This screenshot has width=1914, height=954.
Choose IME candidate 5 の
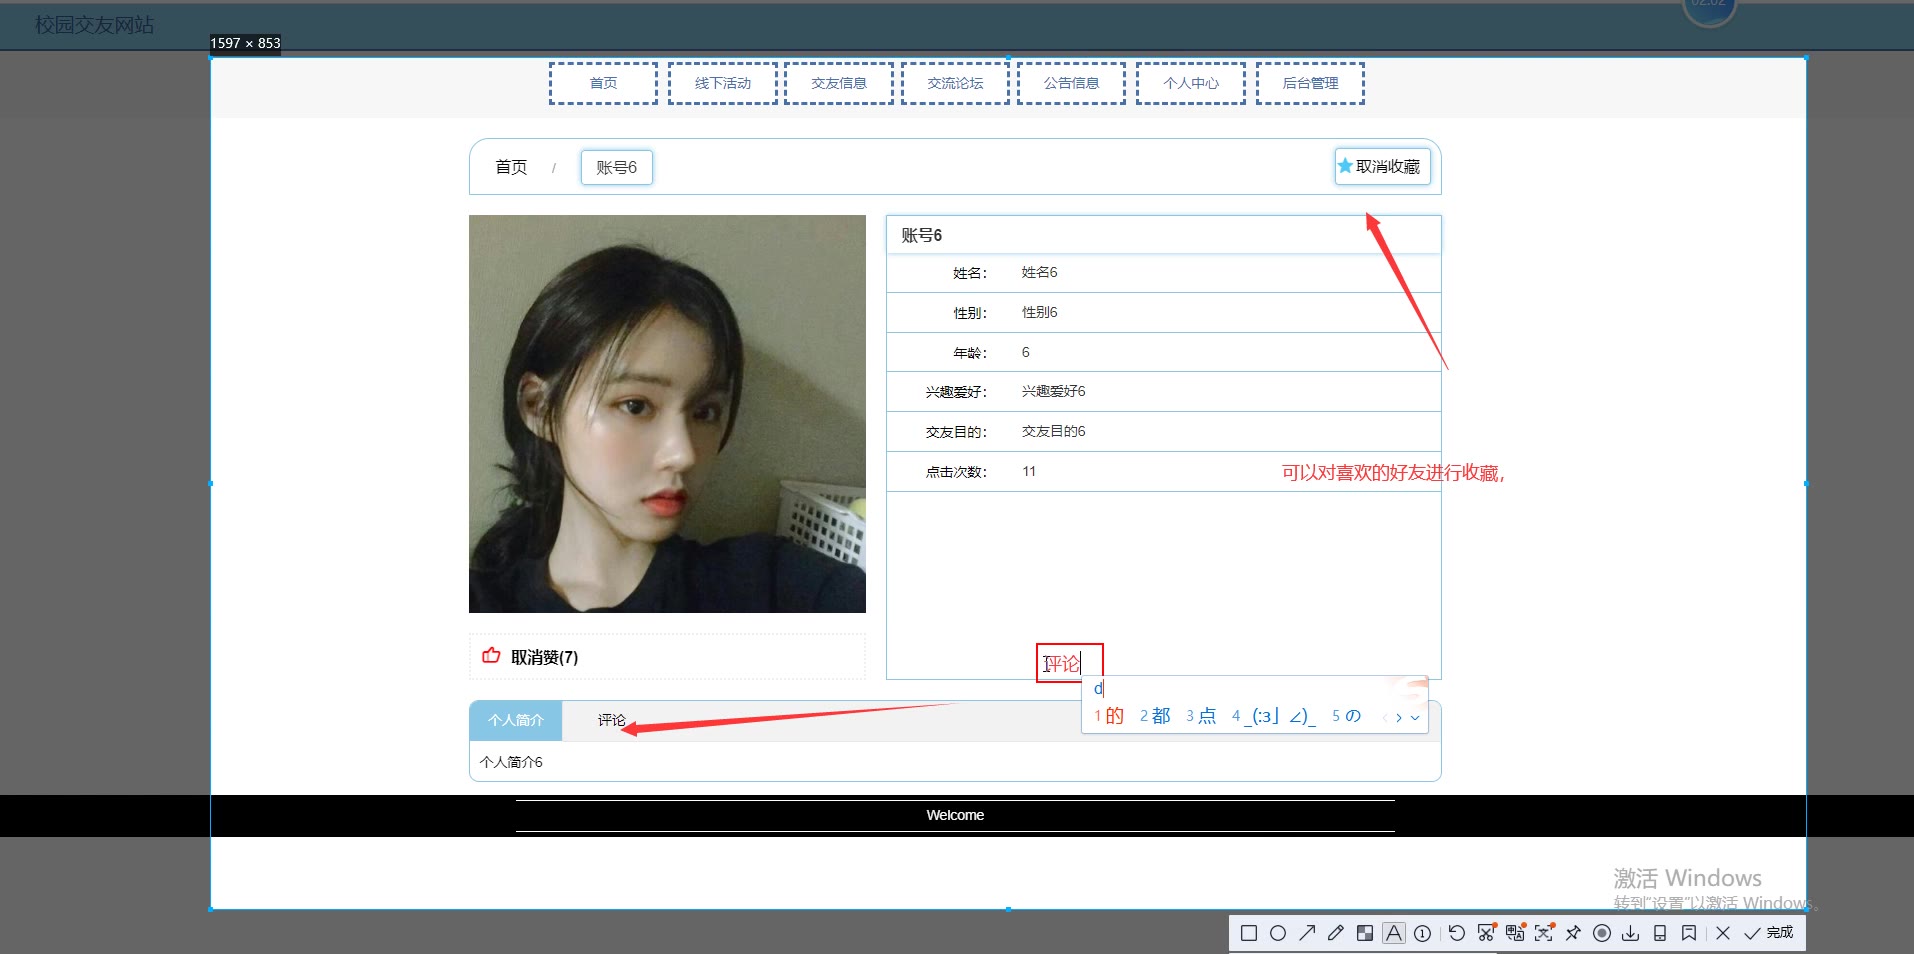coord(1346,716)
